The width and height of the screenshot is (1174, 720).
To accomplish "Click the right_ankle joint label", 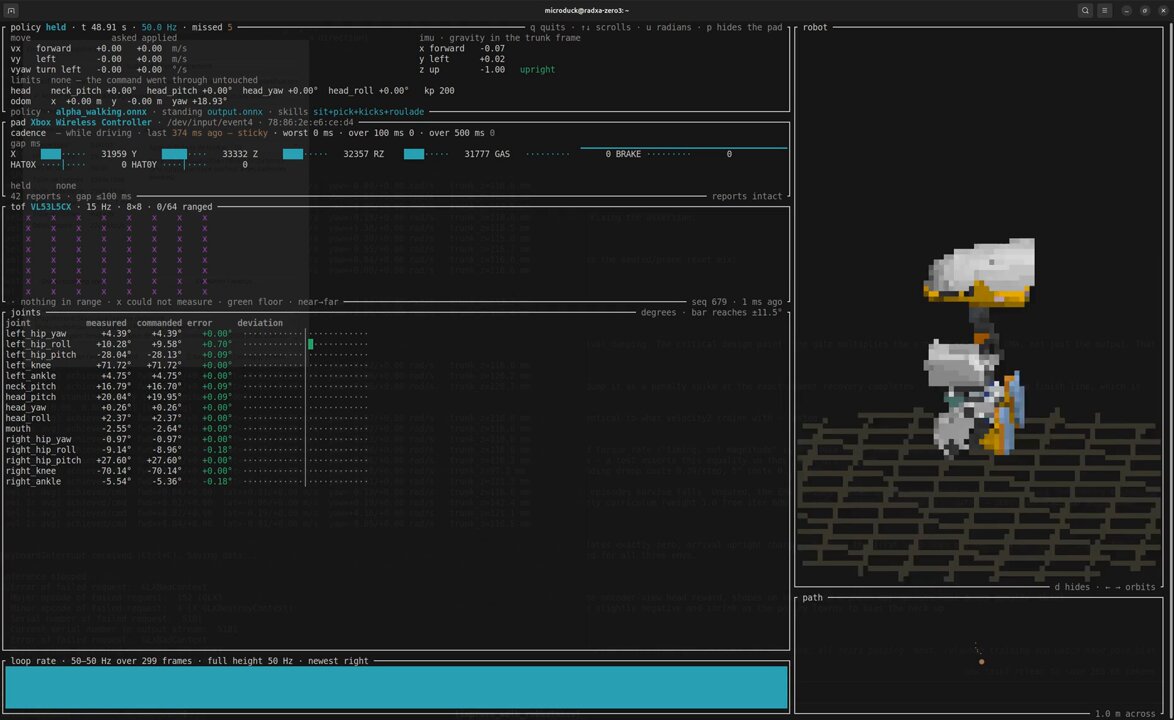I will point(34,481).
